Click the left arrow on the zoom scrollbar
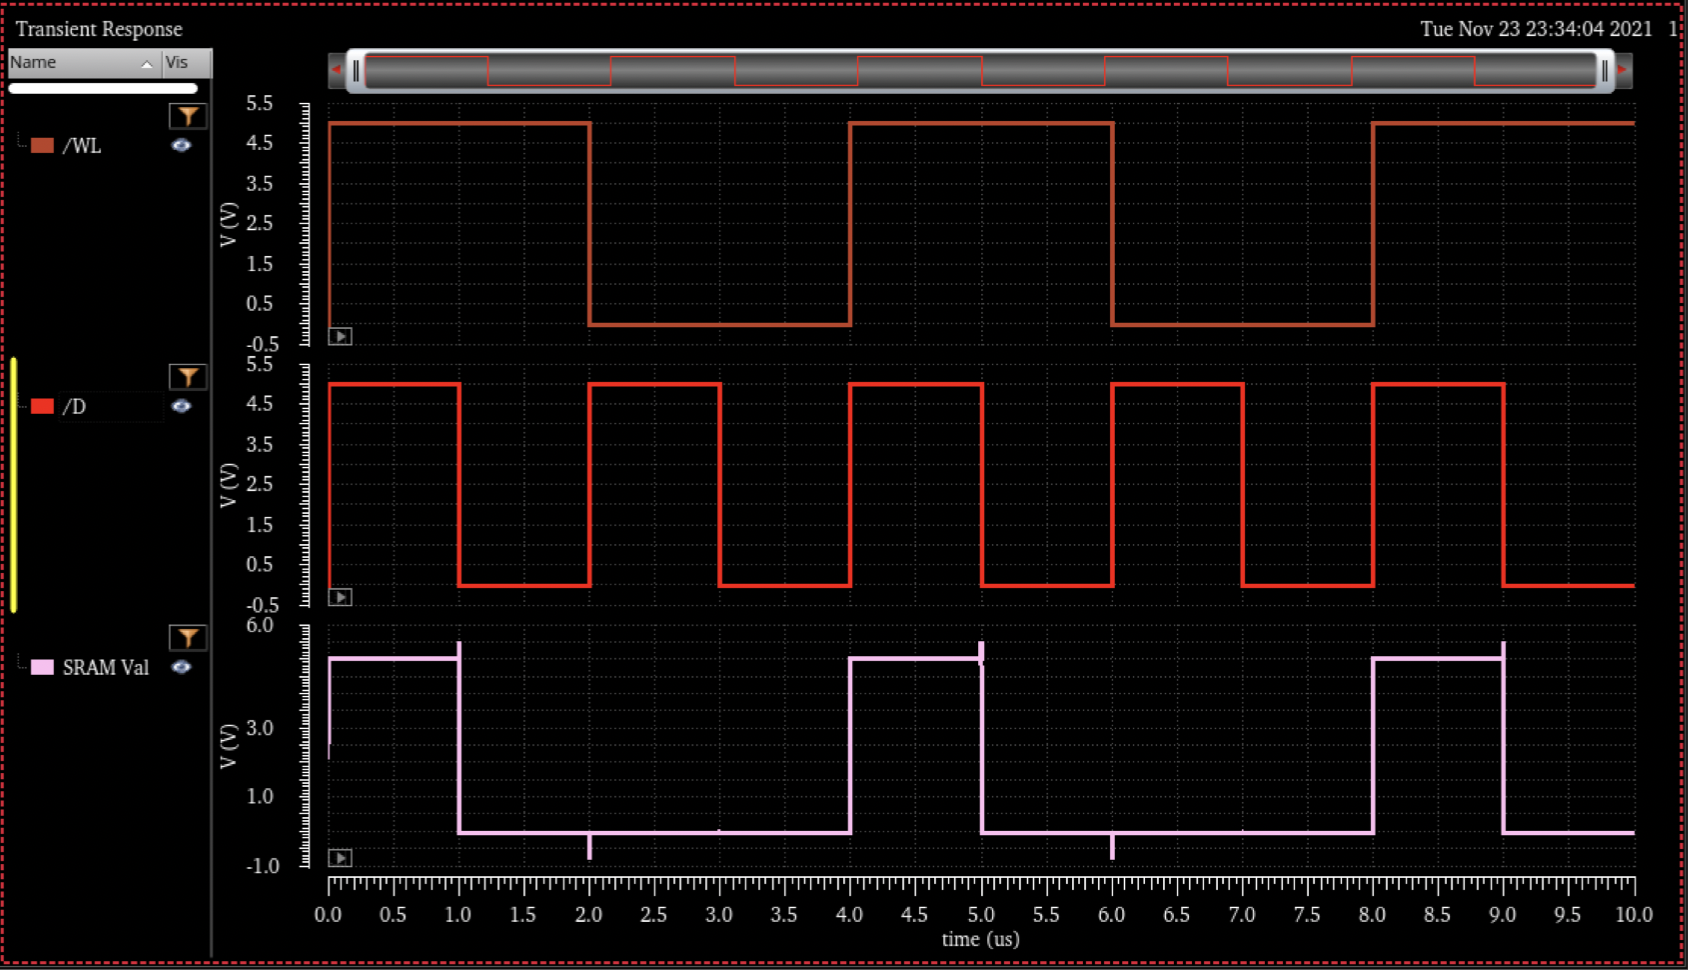This screenshot has width=1688, height=970. coord(336,70)
